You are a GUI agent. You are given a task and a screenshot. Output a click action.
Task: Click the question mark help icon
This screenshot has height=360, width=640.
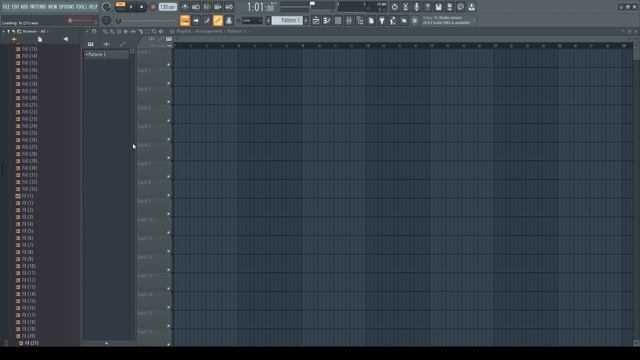click(427, 7)
